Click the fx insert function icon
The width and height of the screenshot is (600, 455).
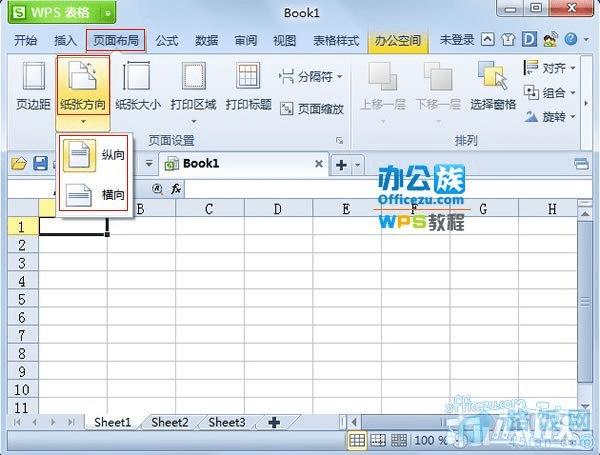[176, 189]
